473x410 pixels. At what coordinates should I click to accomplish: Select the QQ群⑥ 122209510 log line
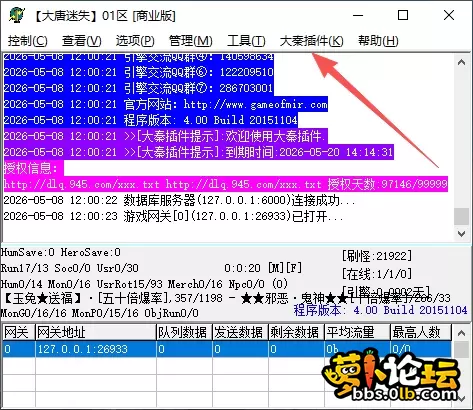click(x=139, y=72)
